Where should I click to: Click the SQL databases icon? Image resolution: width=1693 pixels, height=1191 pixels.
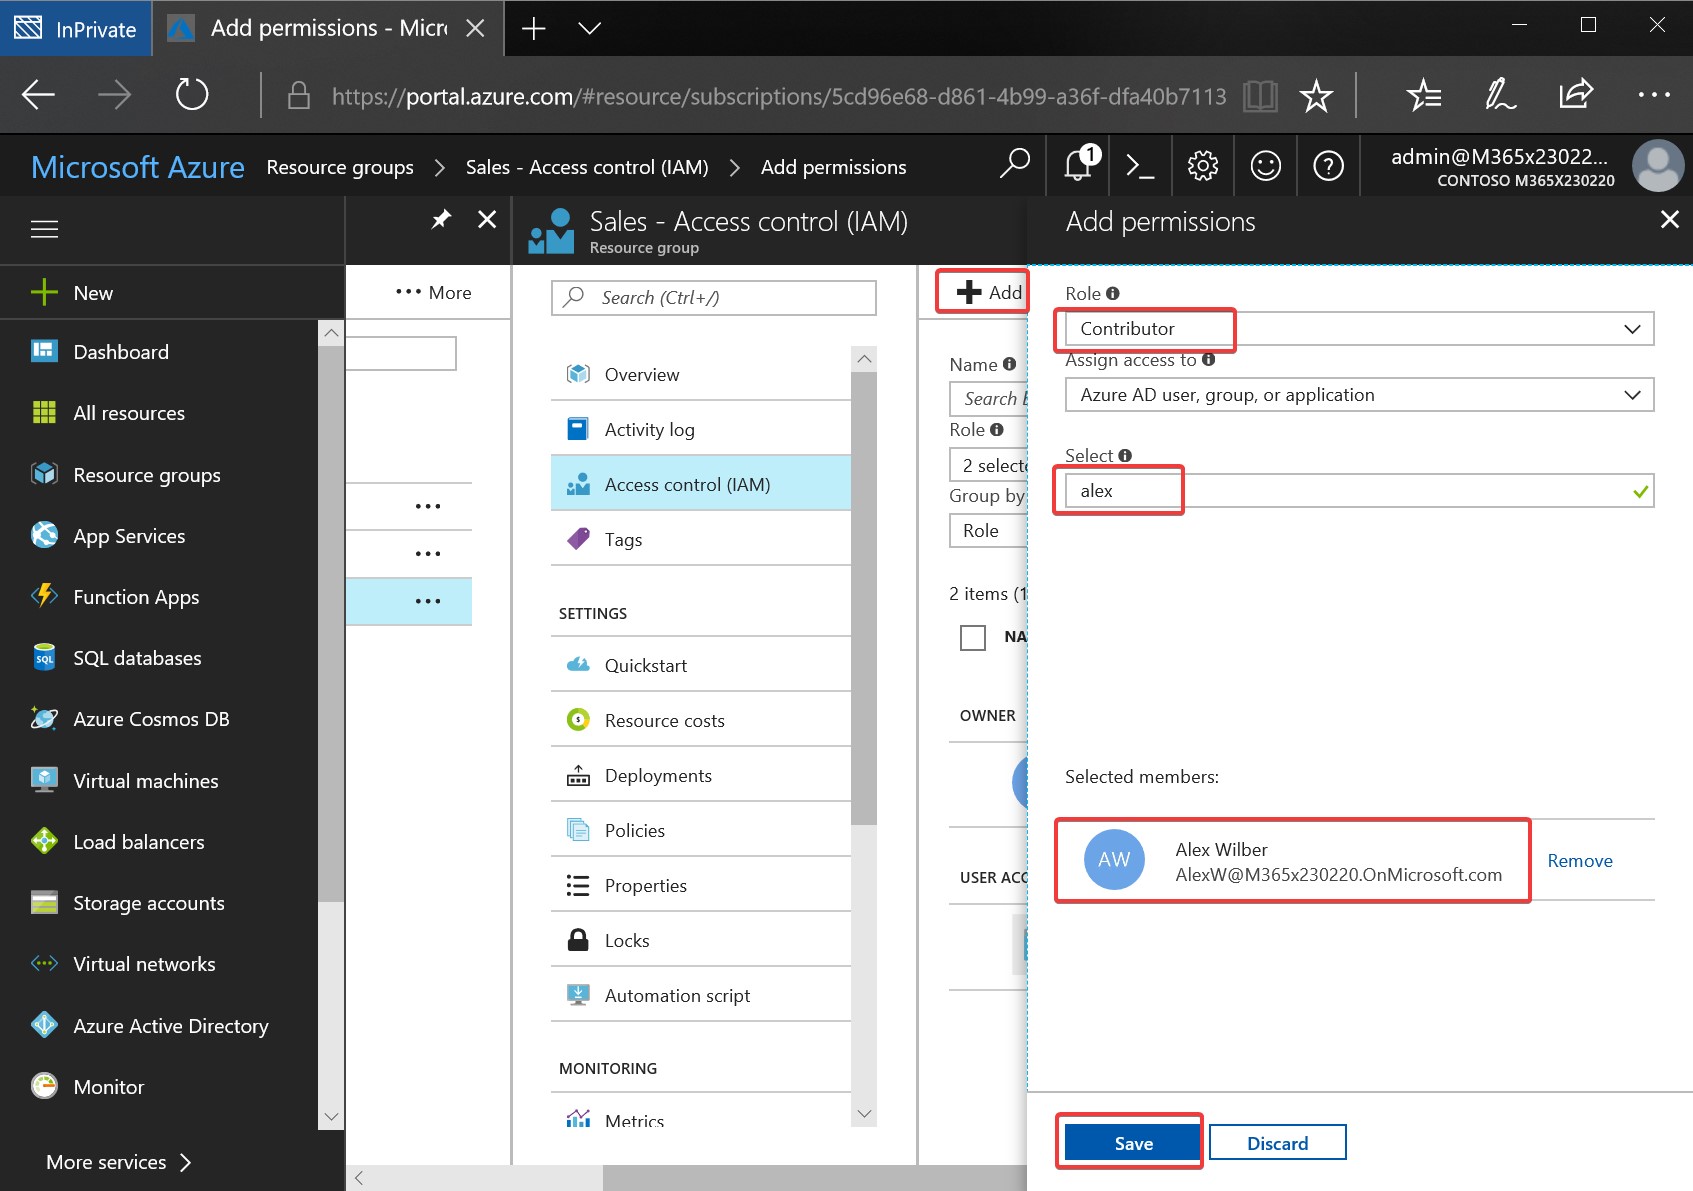click(x=44, y=658)
